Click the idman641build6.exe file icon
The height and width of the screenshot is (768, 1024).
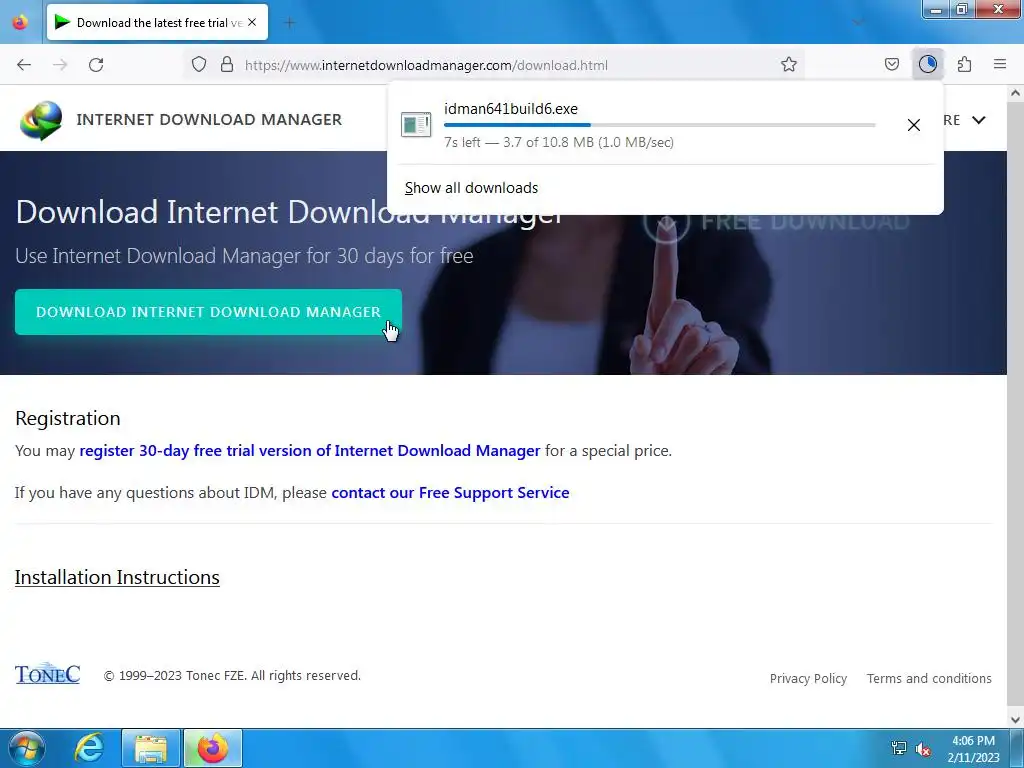[x=416, y=124]
